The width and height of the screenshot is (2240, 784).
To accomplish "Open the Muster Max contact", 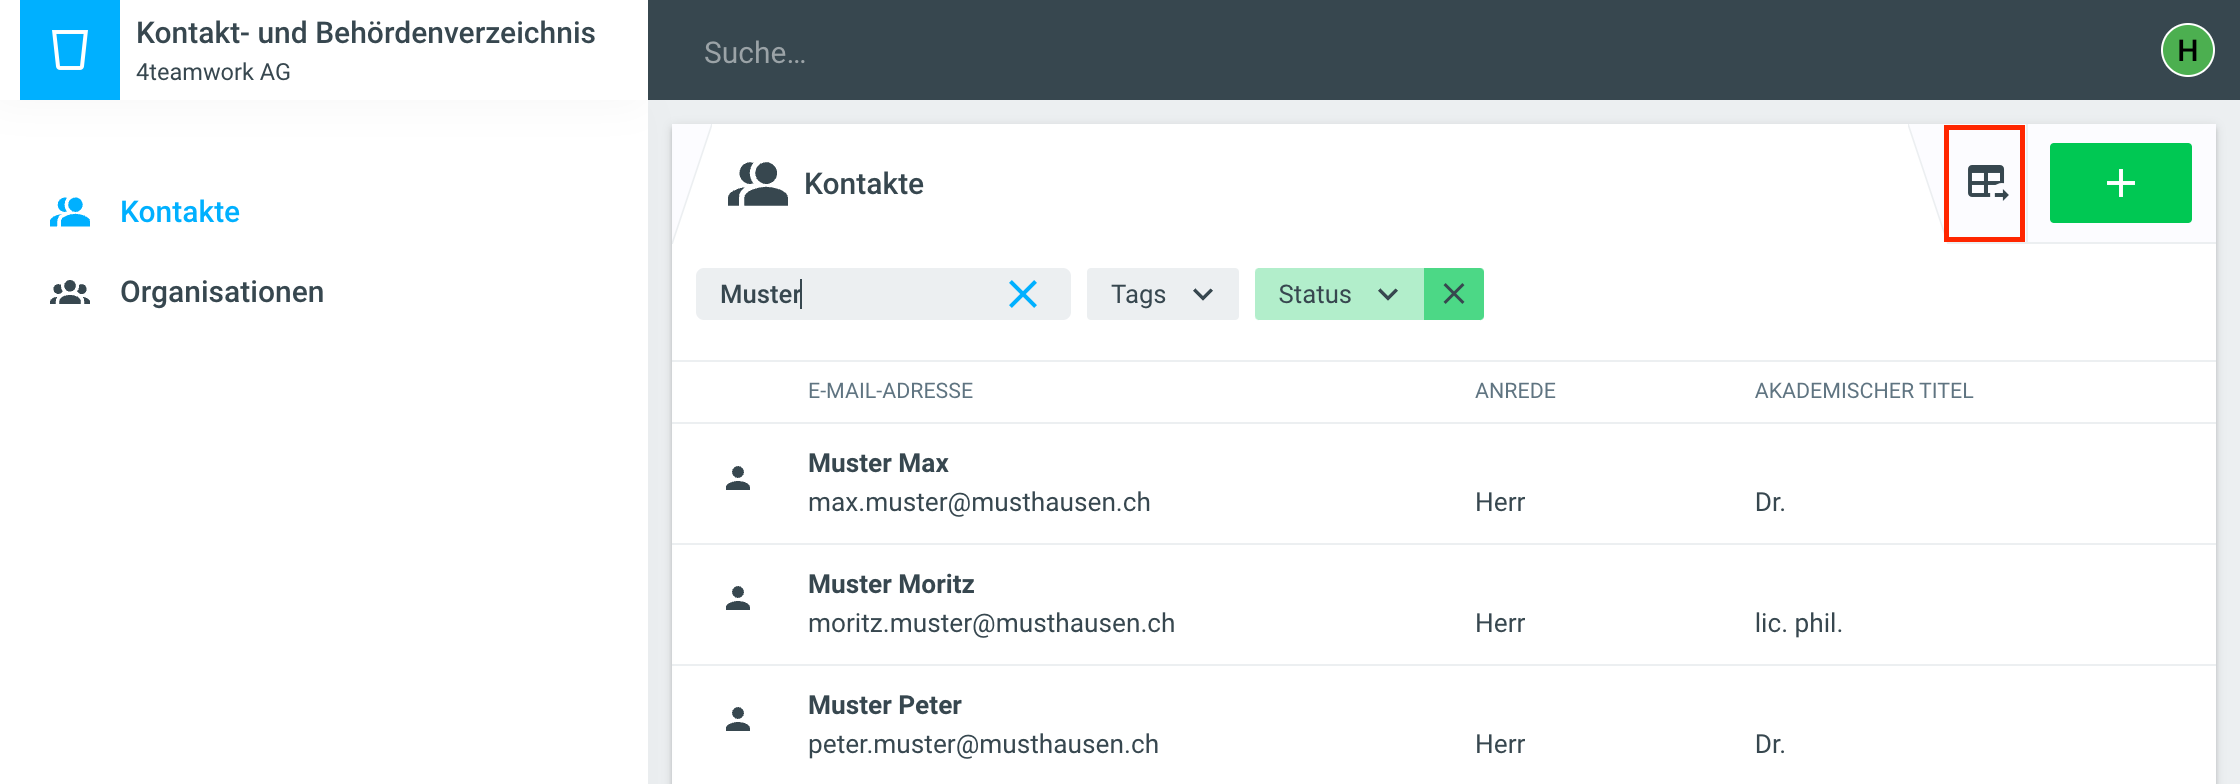I will 878,463.
